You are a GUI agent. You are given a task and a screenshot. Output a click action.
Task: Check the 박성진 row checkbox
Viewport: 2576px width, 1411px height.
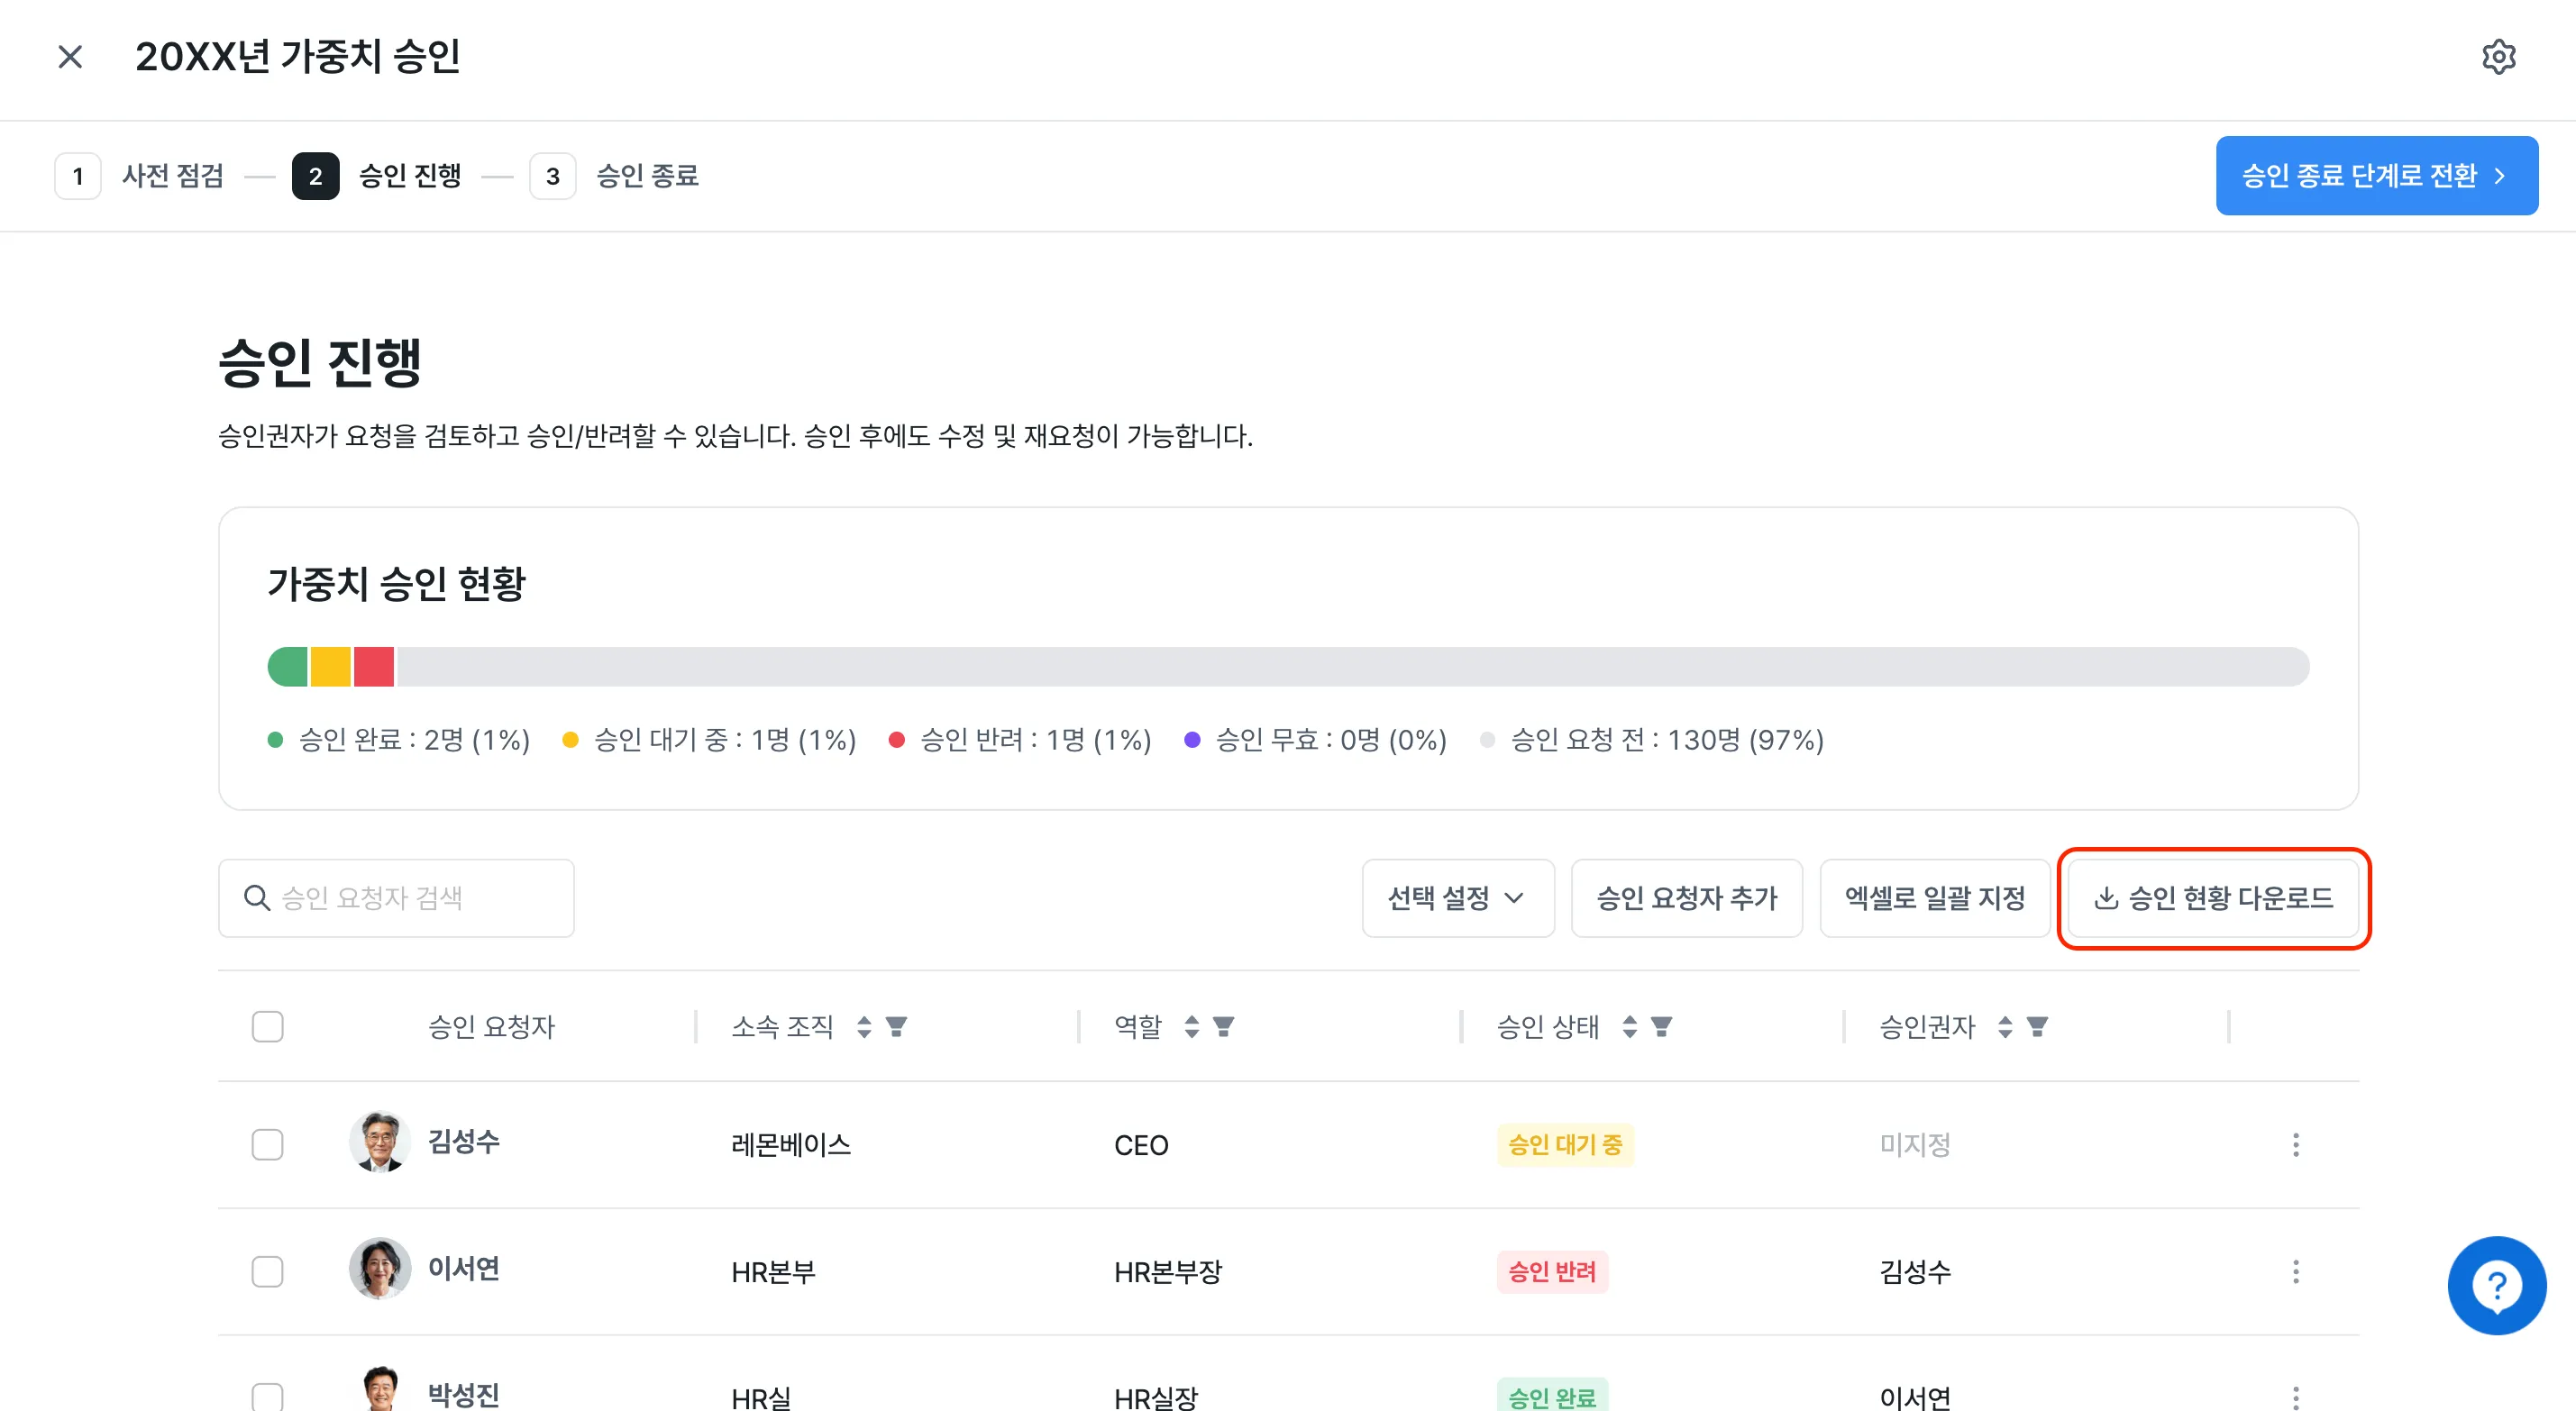point(268,1397)
